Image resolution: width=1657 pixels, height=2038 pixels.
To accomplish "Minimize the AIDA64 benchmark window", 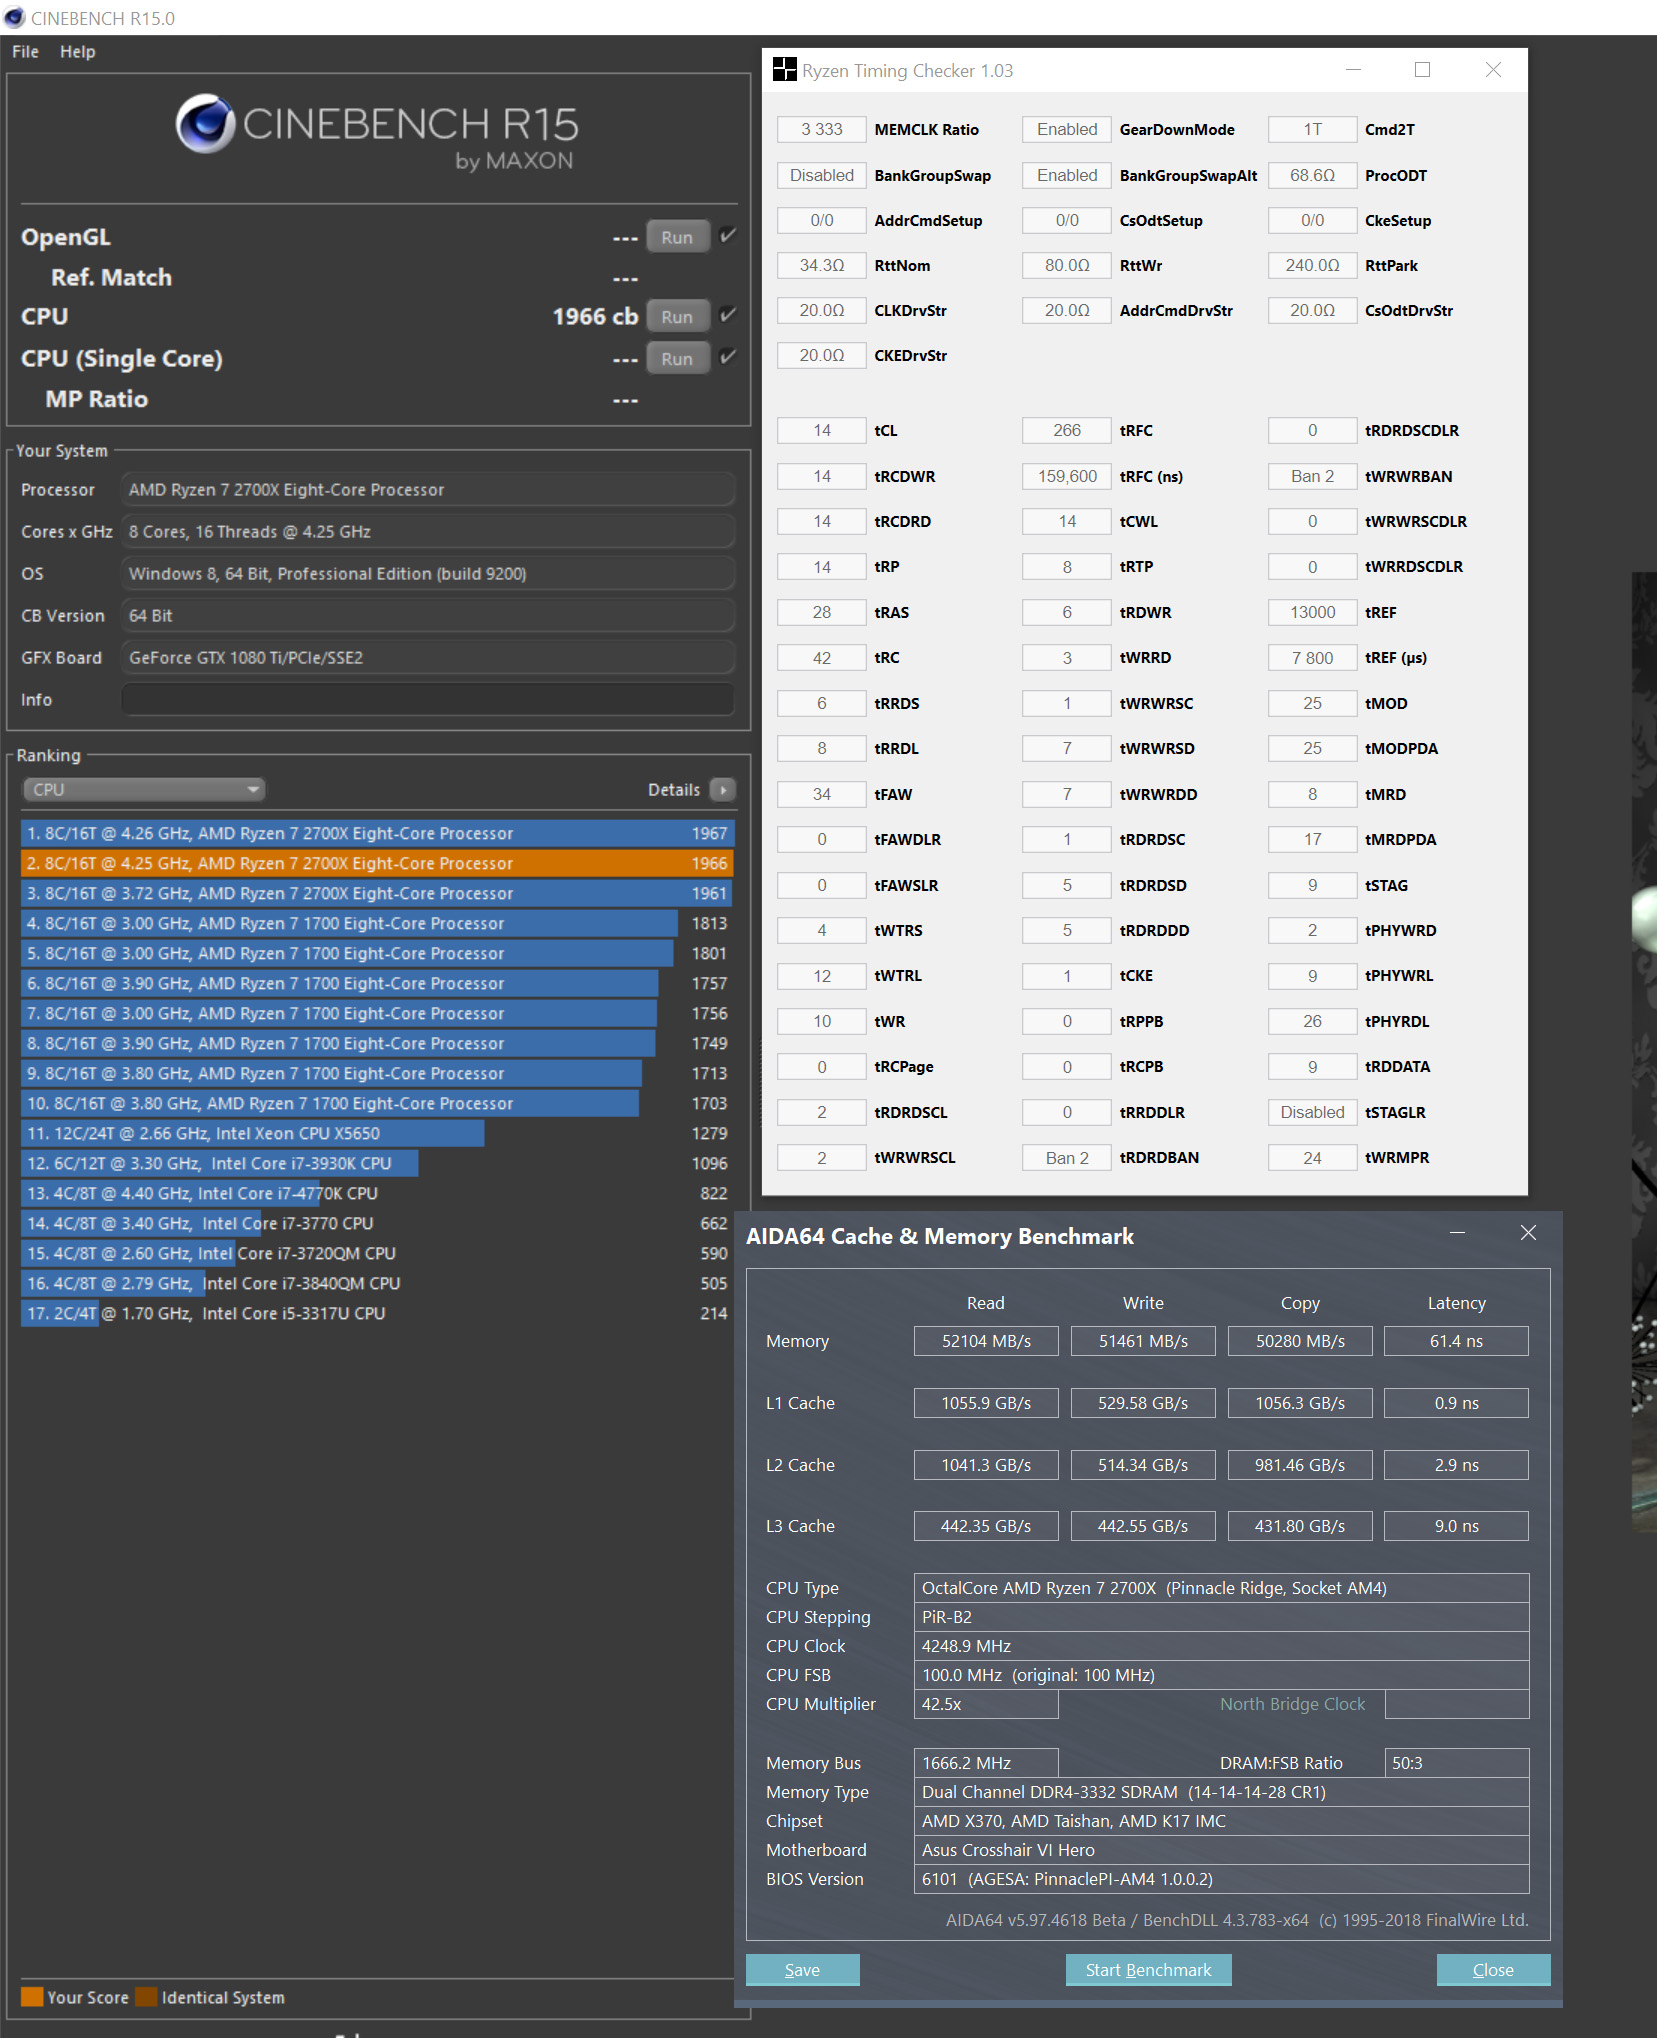I will pos(1457,1233).
